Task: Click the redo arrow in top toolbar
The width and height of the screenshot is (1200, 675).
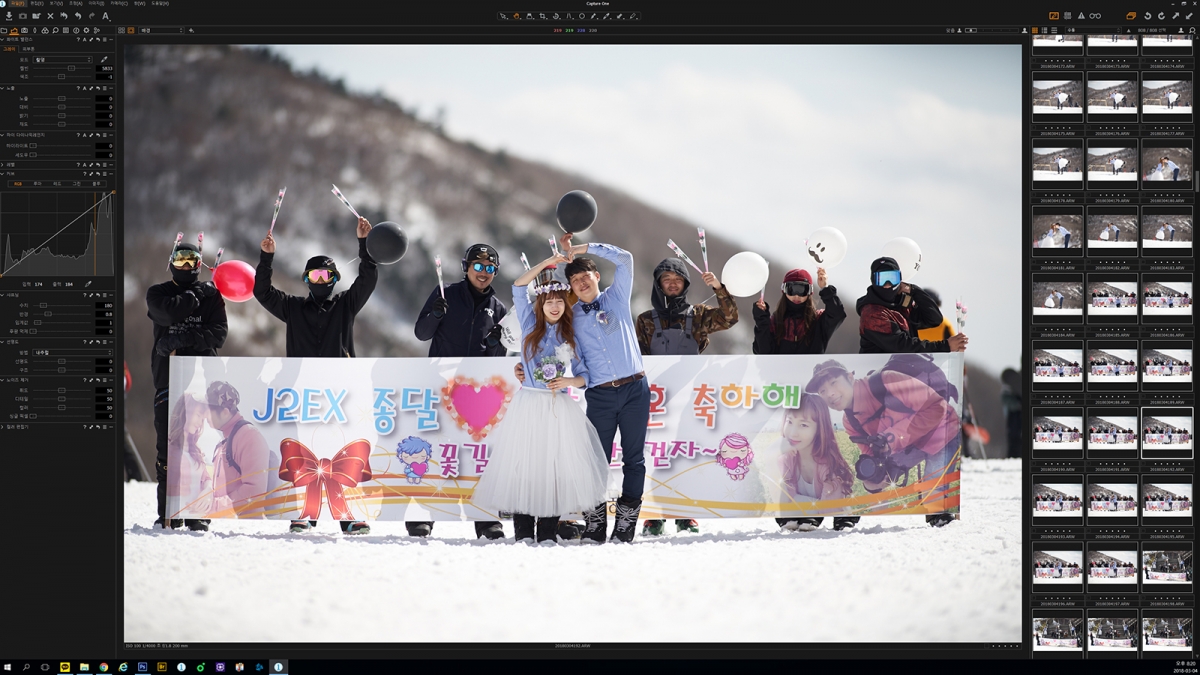Action: (92, 16)
